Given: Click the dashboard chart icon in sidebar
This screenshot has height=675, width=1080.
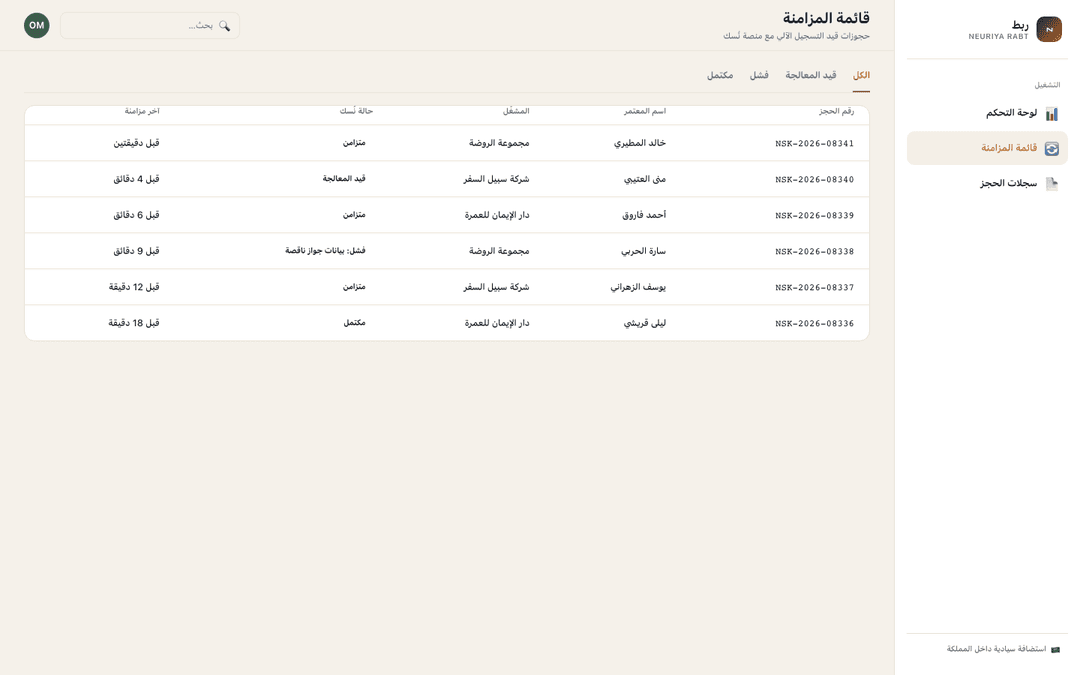Looking at the screenshot, I should tap(1051, 114).
